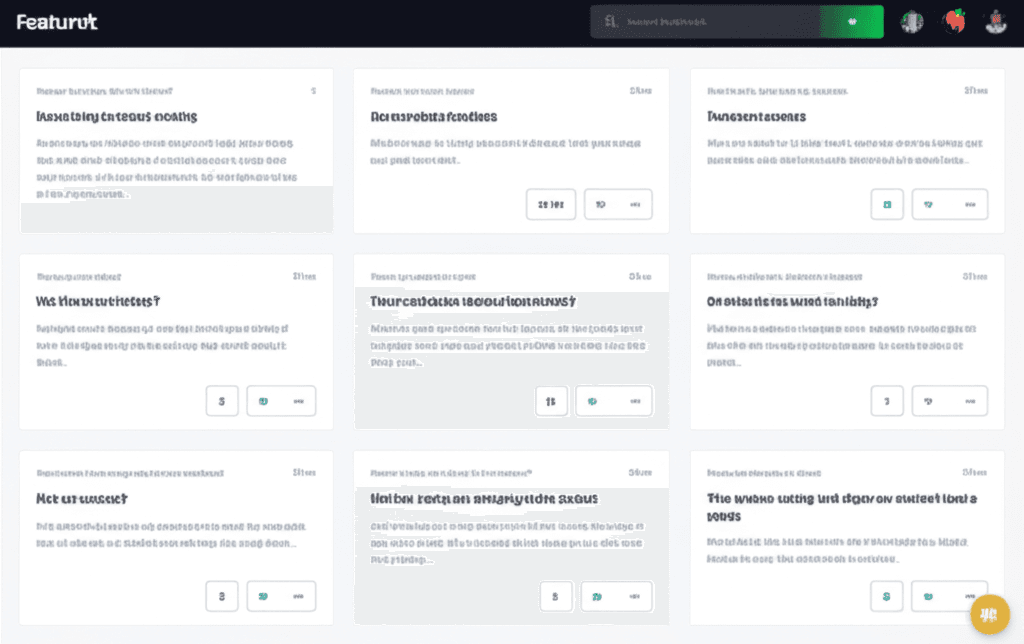Open the three-dot menu in the center card
The image size is (1024, 644).
[x=635, y=401]
